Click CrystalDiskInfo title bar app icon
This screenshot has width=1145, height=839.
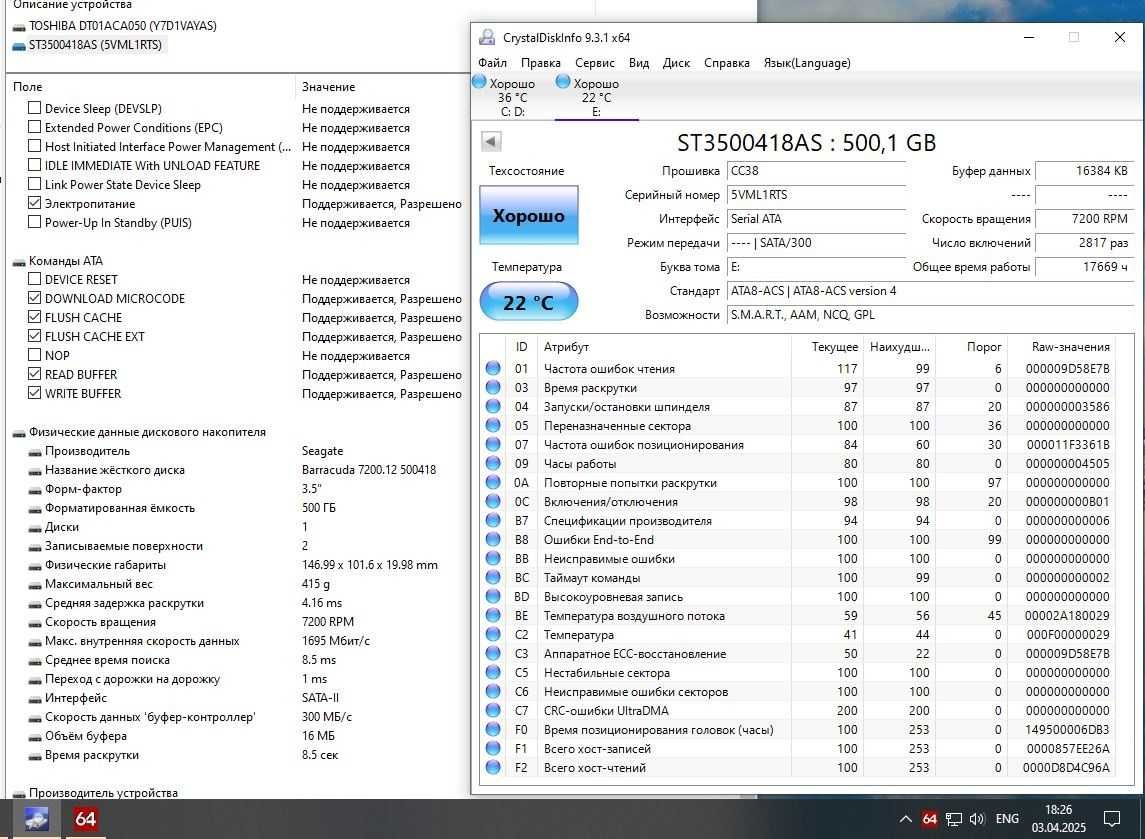click(x=486, y=37)
